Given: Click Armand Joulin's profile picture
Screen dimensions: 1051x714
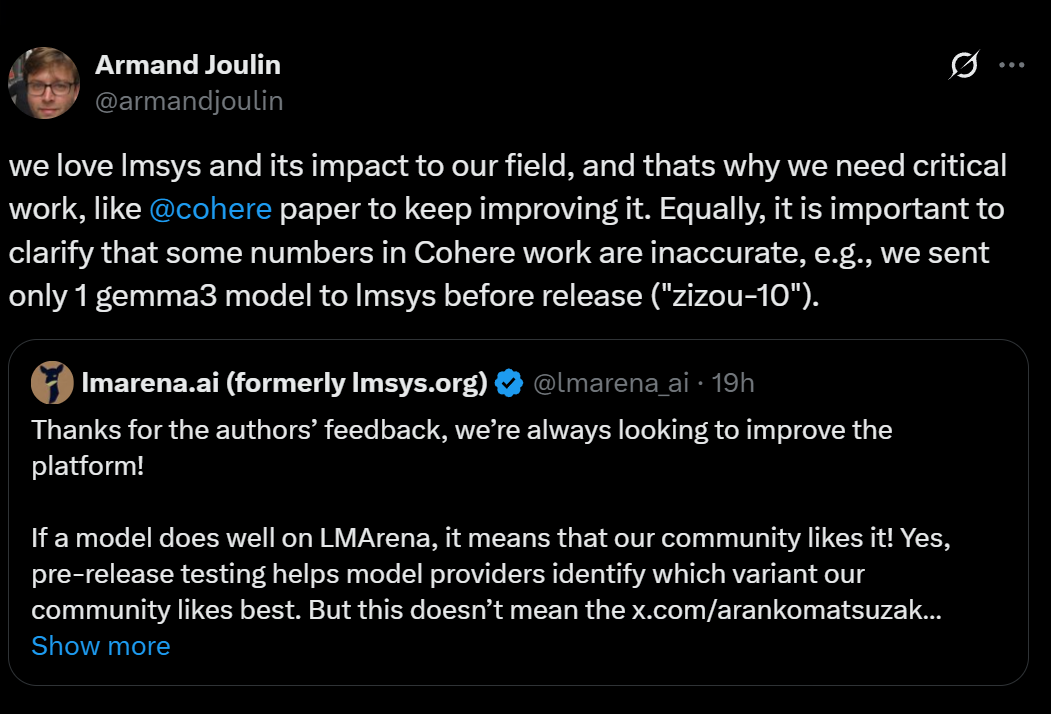Looking at the screenshot, I should point(43,83).
